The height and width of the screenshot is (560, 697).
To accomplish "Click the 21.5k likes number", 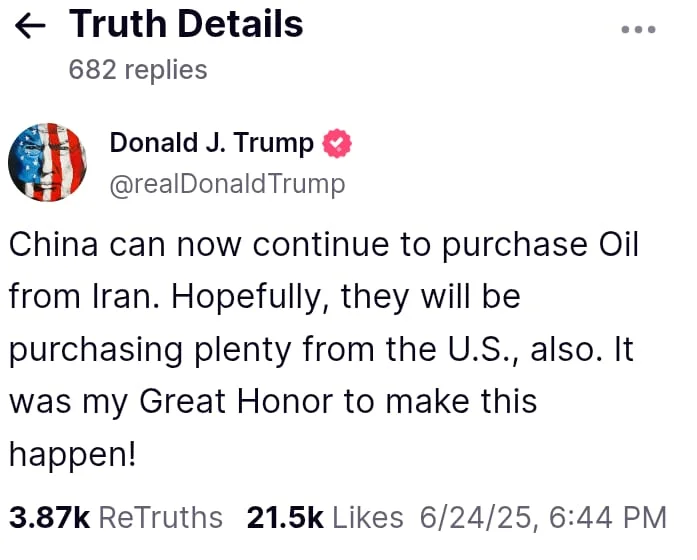I will tap(285, 517).
